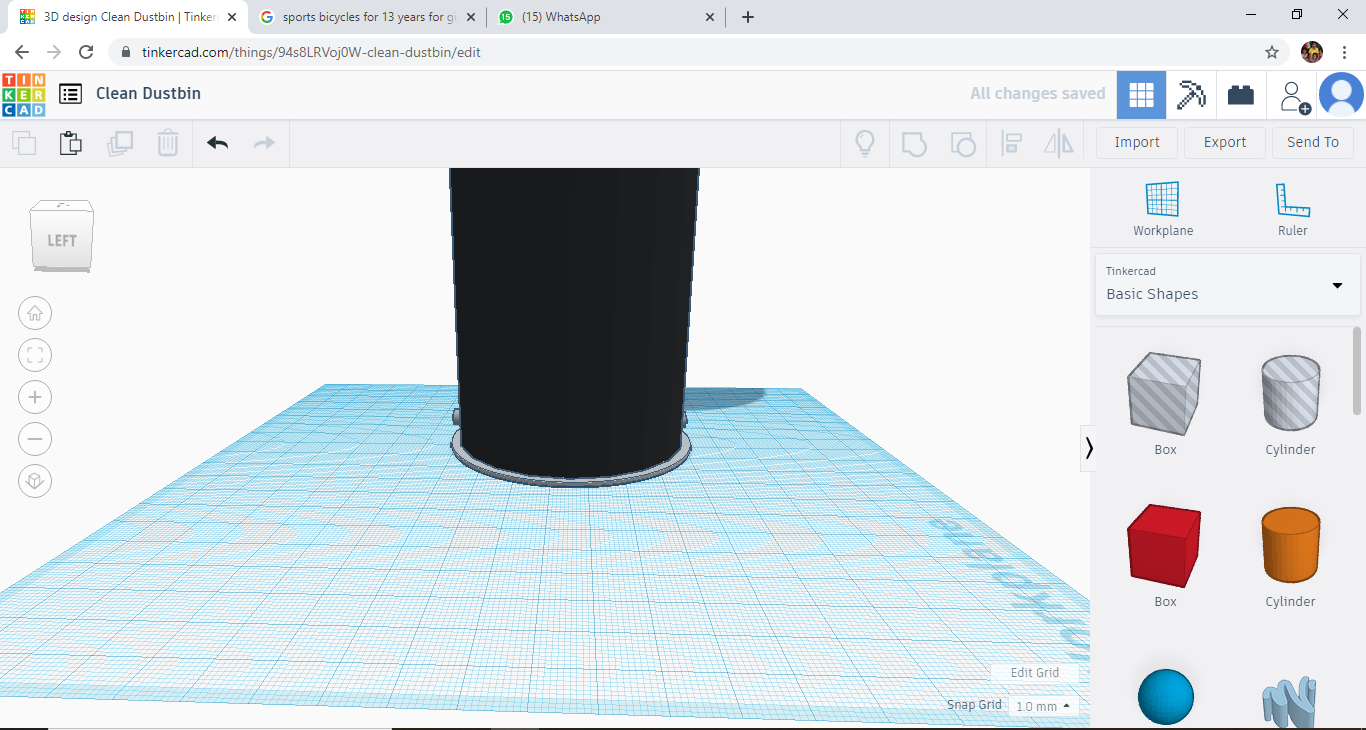Click the Group shapes icon
1366x730 pixels.
[914, 143]
